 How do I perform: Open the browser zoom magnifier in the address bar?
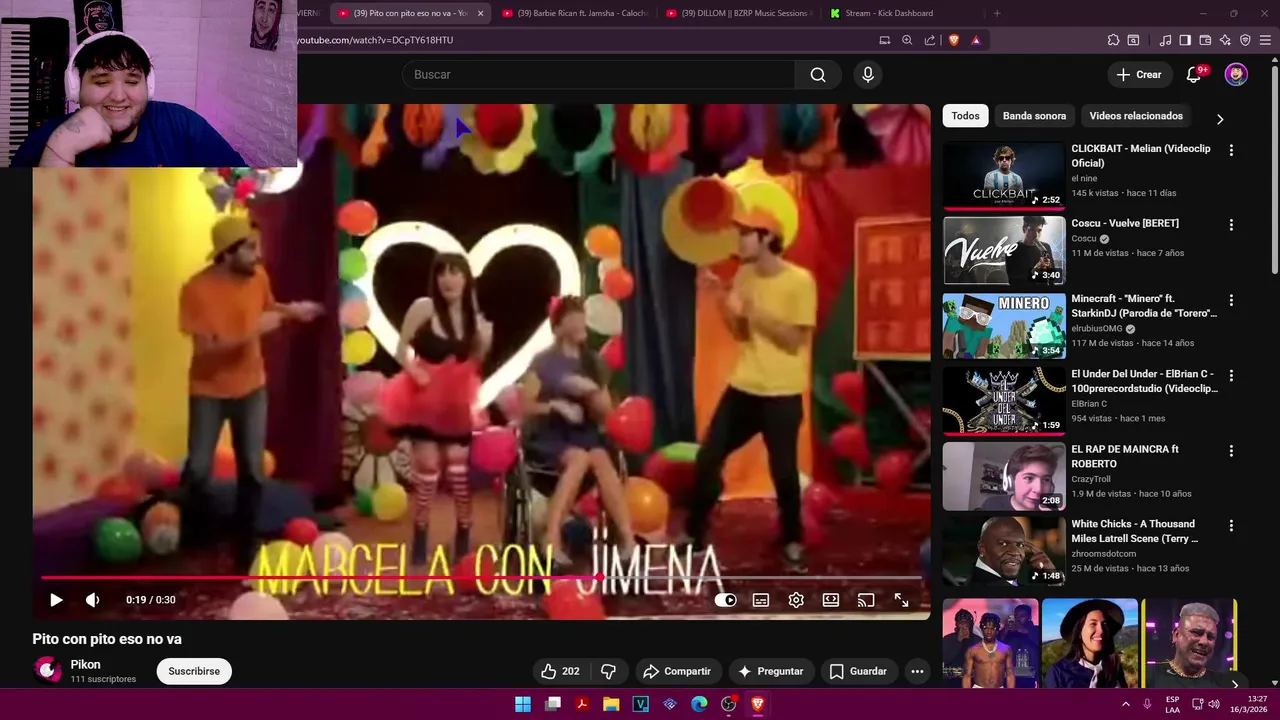(x=907, y=40)
